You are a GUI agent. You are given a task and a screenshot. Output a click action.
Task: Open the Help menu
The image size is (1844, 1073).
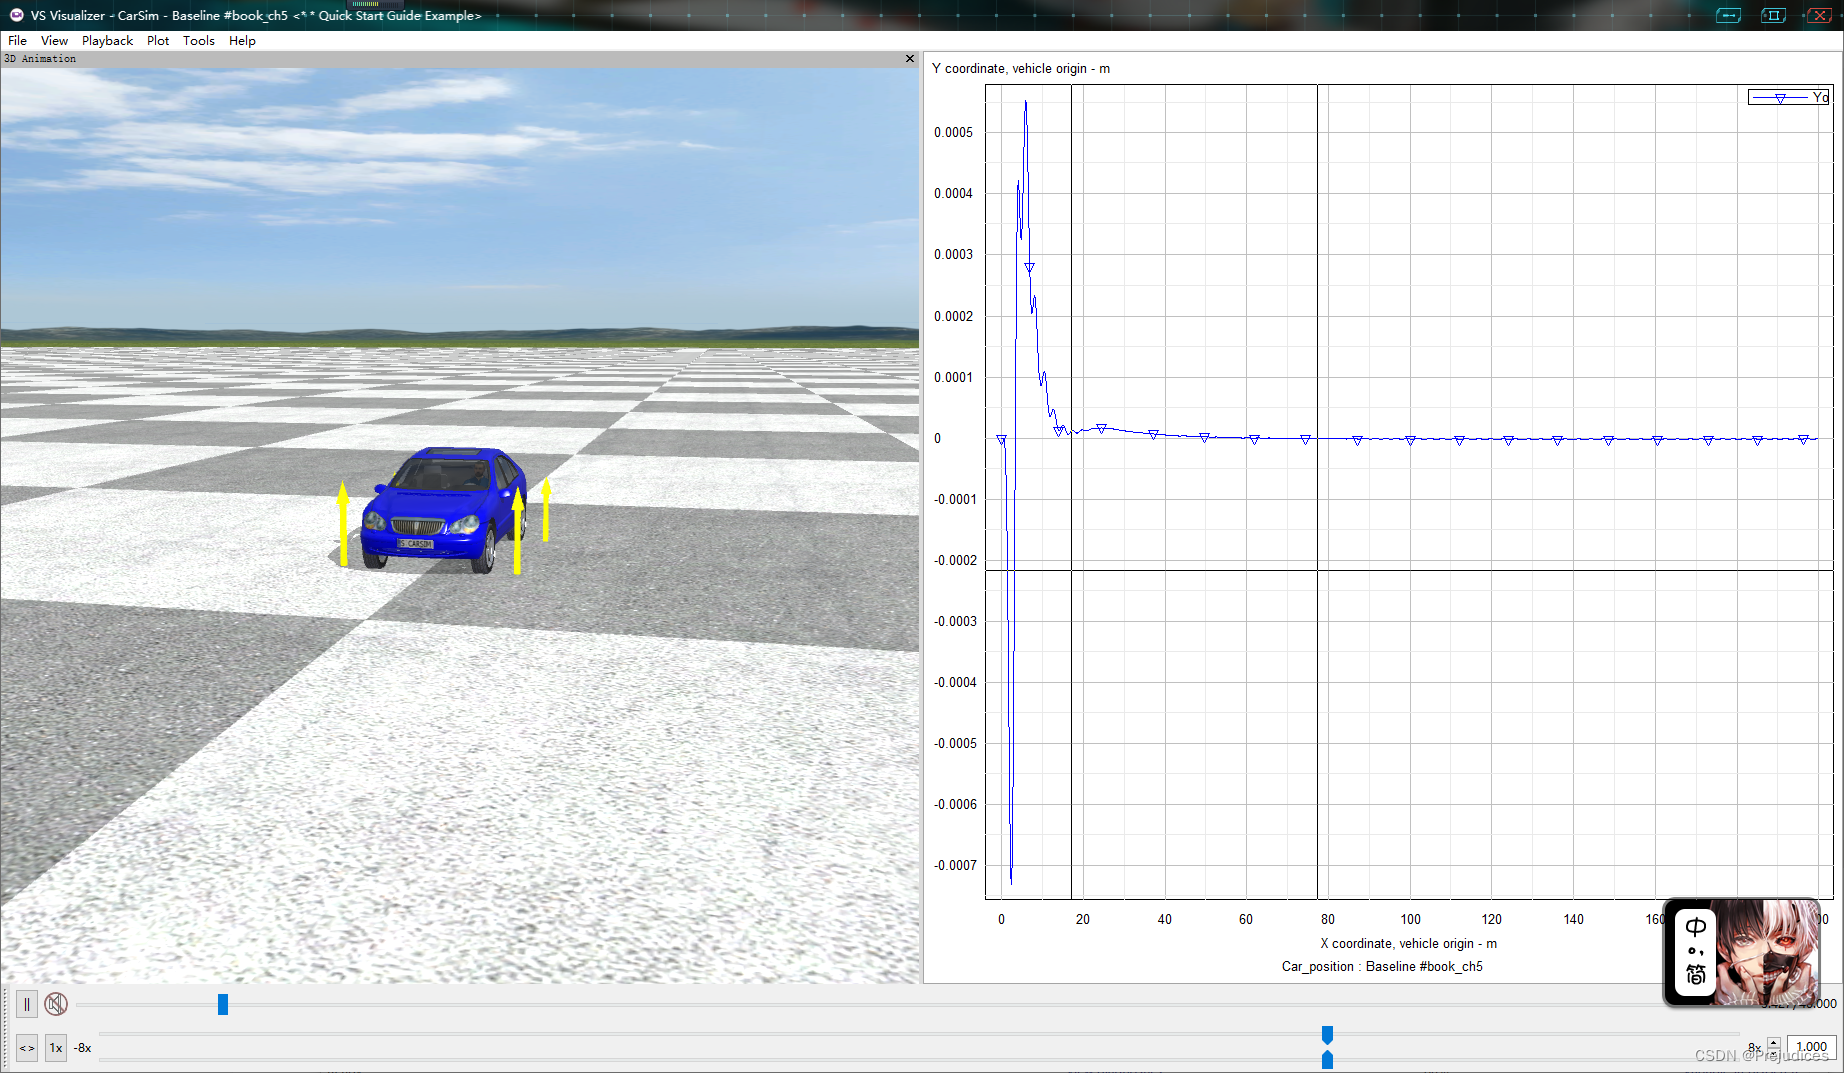pos(242,41)
